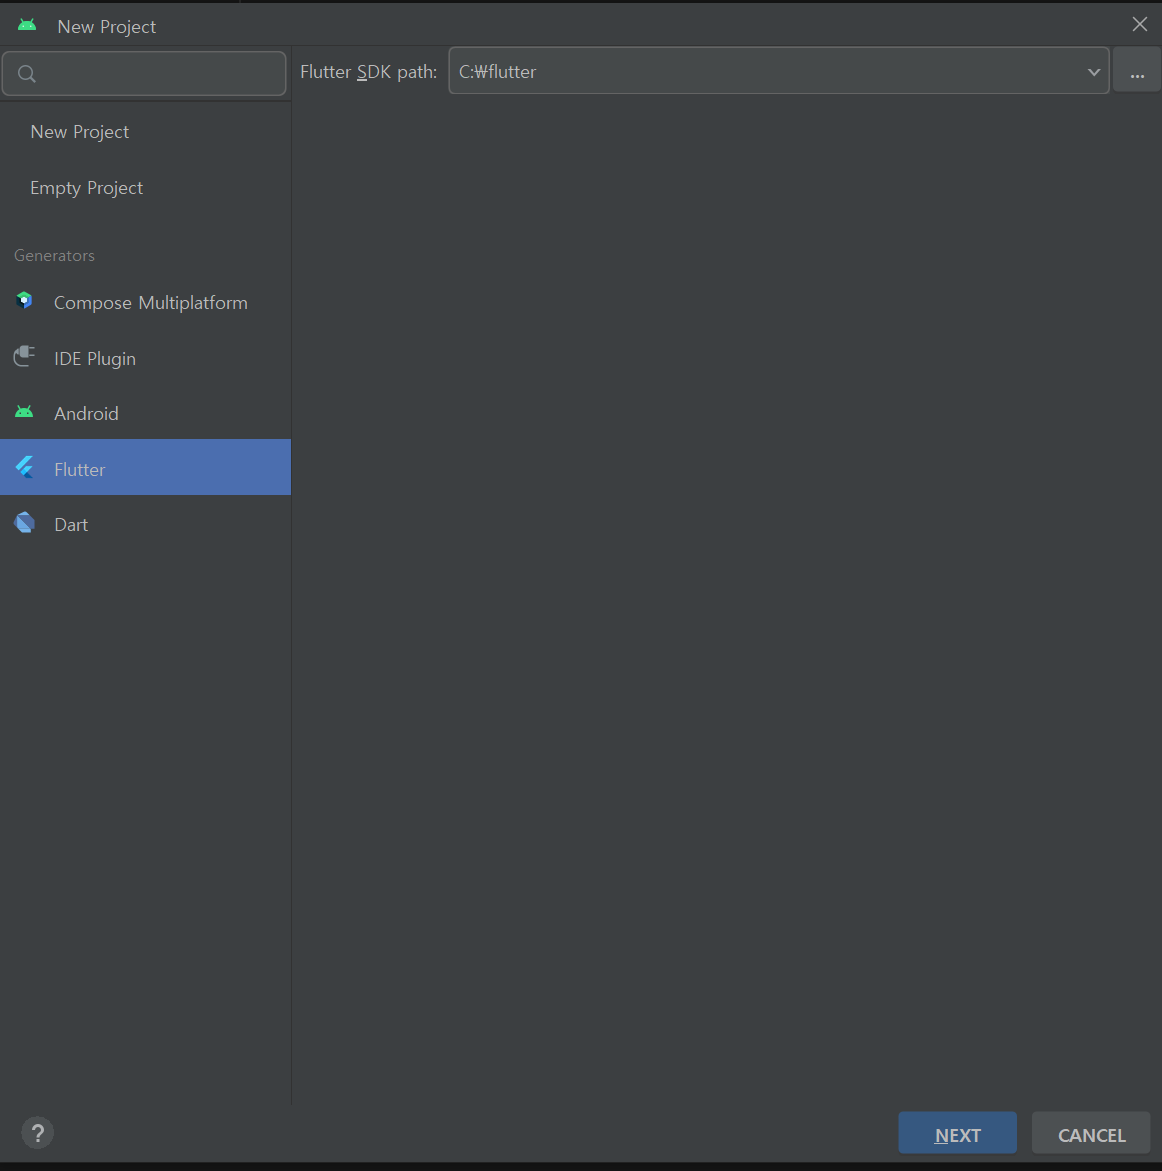Image resolution: width=1162 pixels, height=1171 pixels.
Task: Click the Android Studio icon in title bar
Action: (x=27, y=25)
